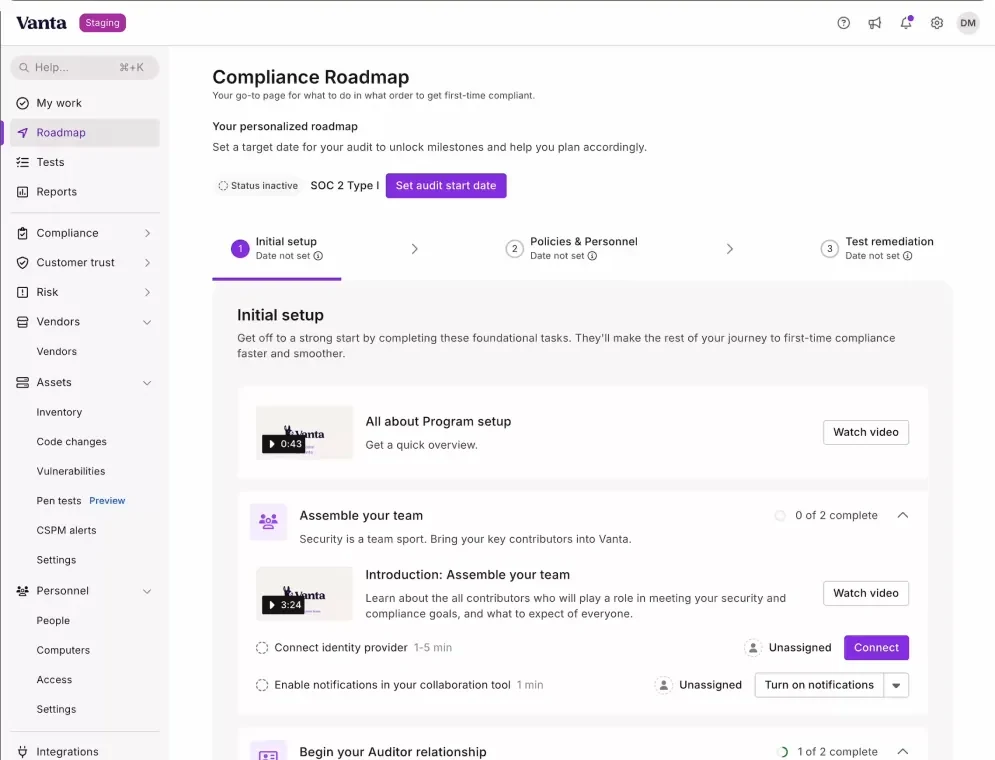Click the Begin your Auditor relationship icon

[x=268, y=751]
